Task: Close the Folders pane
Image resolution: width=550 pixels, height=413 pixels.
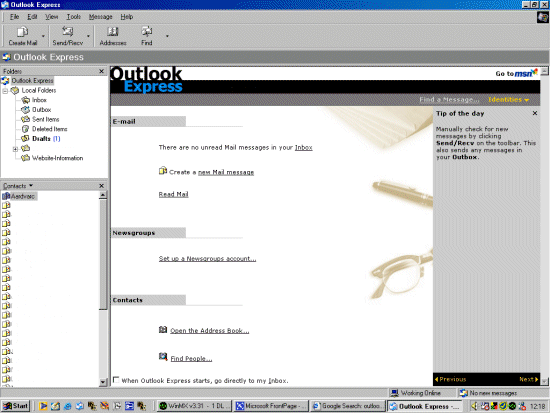Action: 101,71
